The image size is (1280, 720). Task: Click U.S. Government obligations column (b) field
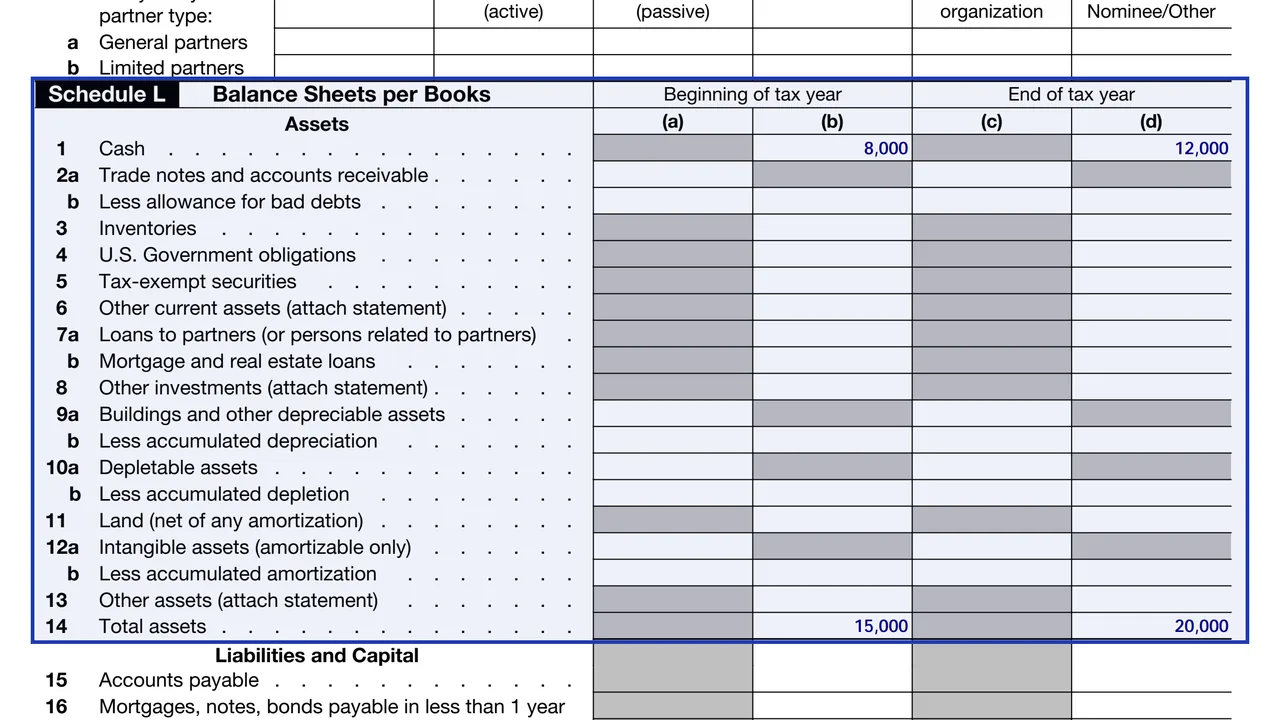point(832,255)
